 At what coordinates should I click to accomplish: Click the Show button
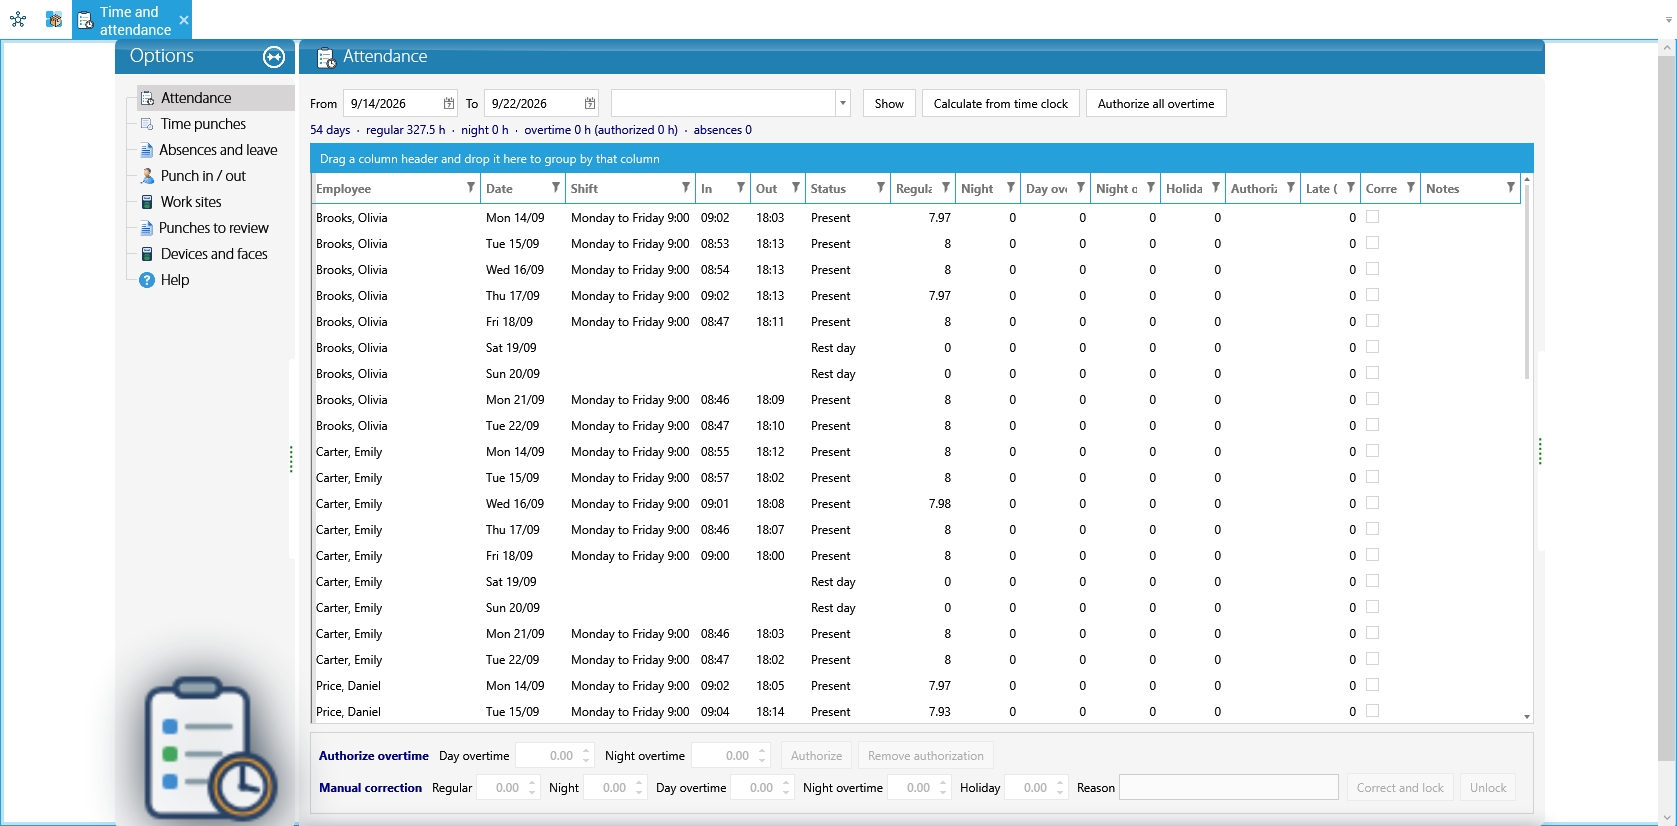click(x=889, y=103)
